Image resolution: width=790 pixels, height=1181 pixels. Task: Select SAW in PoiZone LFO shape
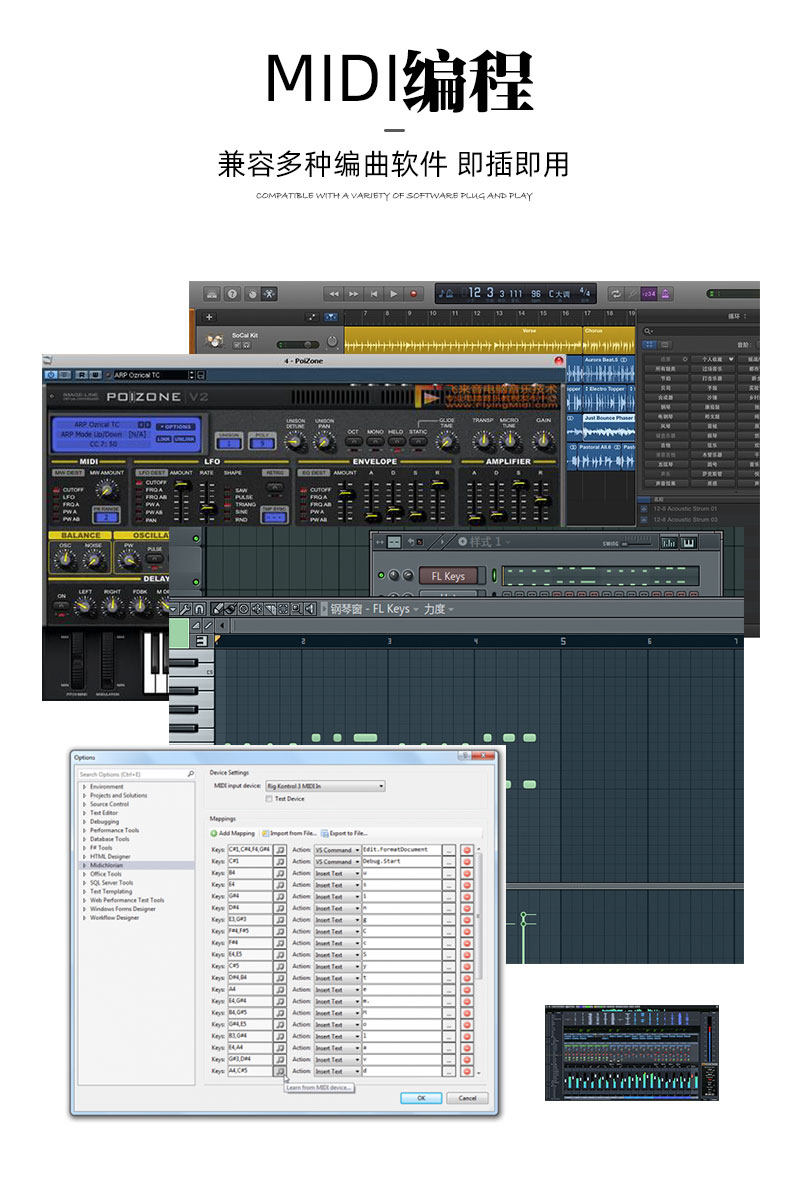coord(236,490)
